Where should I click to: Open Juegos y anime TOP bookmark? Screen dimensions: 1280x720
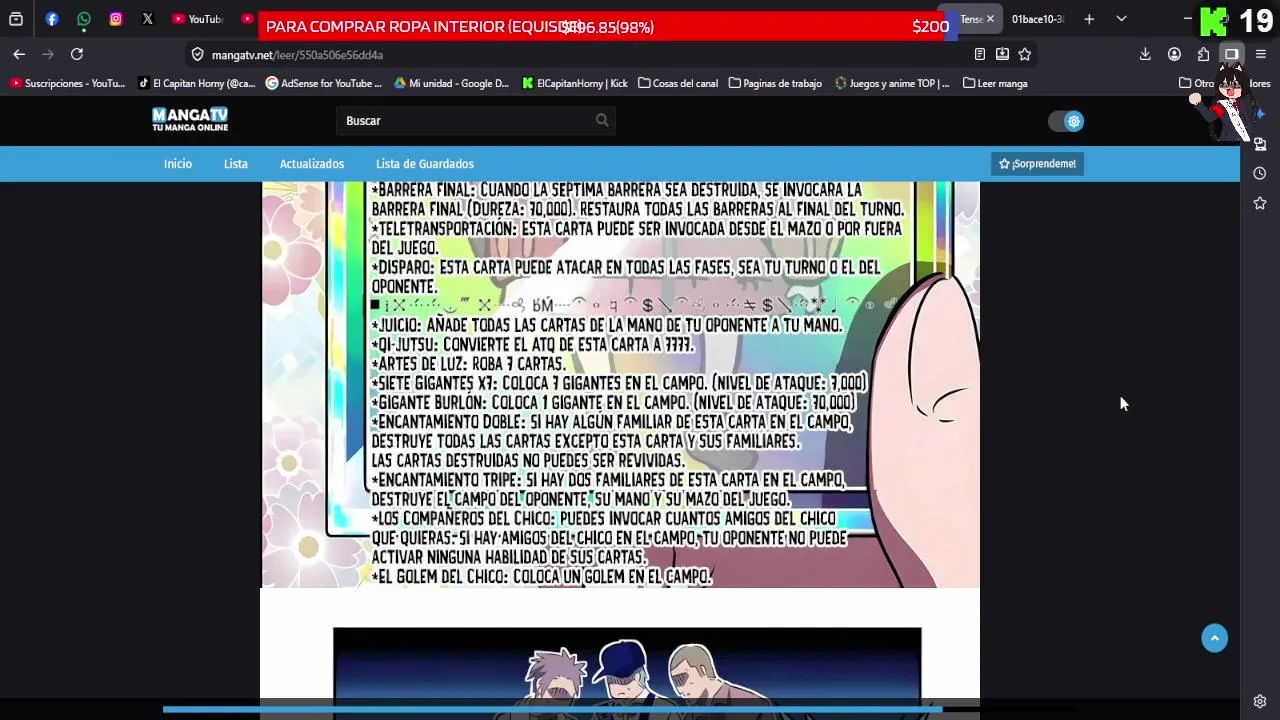tap(892, 84)
